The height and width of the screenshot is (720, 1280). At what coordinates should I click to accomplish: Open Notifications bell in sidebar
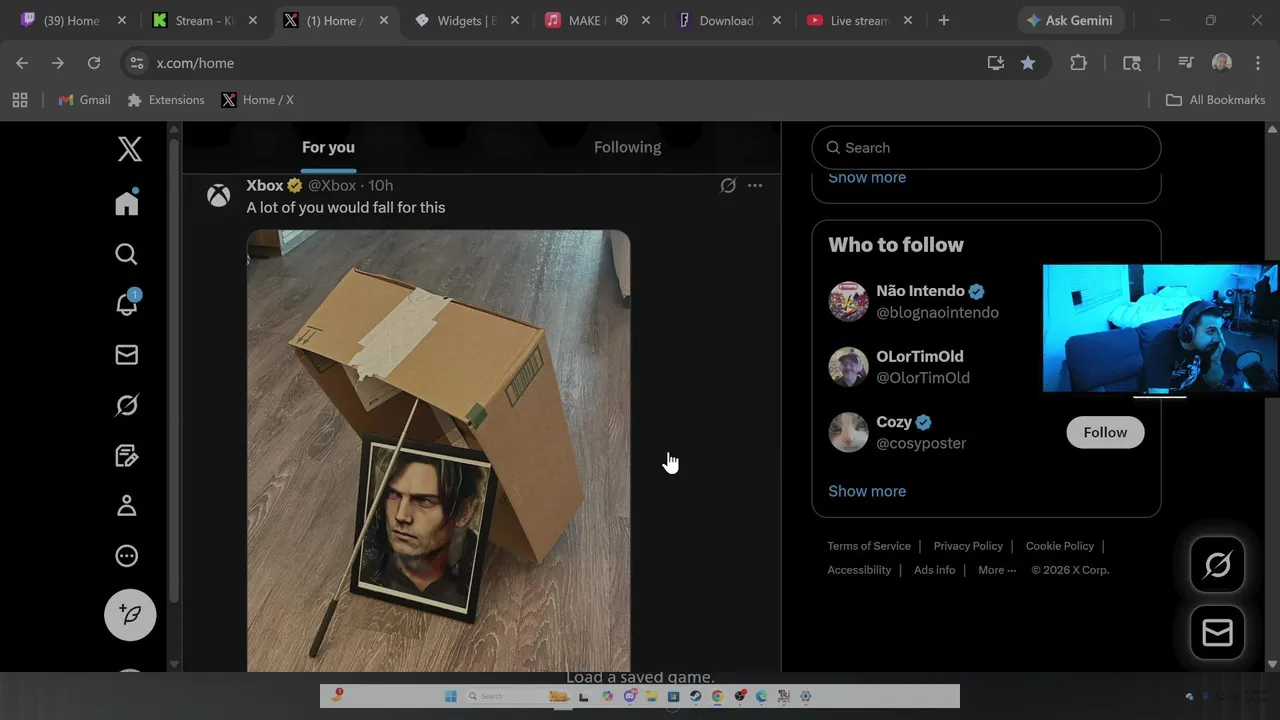[x=127, y=303]
